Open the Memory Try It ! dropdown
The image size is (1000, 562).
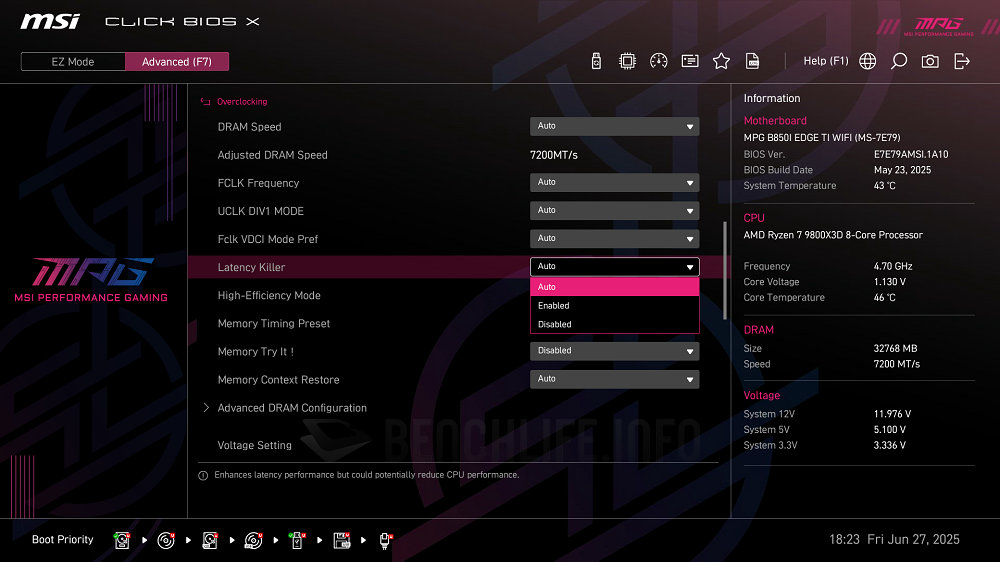pos(614,351)
